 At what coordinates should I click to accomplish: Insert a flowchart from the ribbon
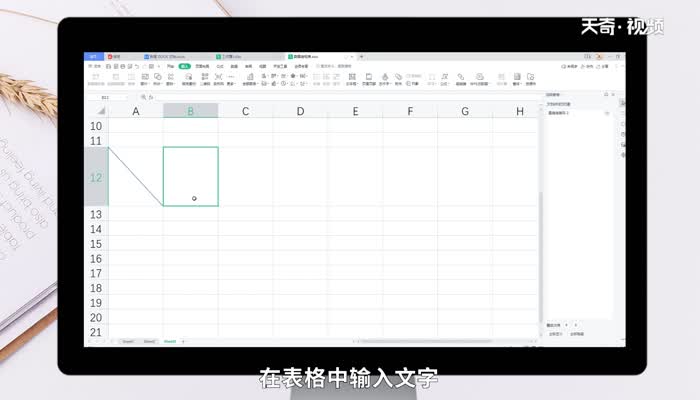pos(204,79)
